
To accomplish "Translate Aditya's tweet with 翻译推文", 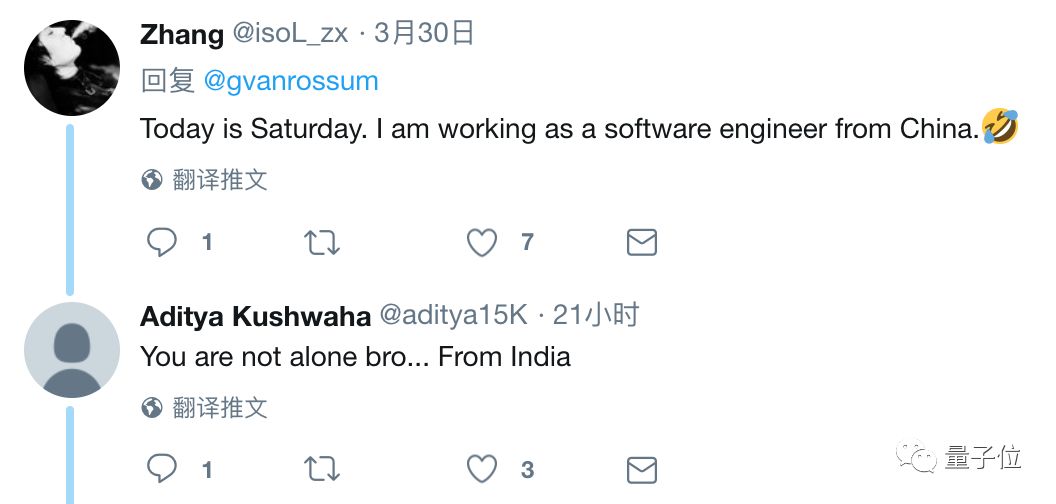I will coord(220,408).
